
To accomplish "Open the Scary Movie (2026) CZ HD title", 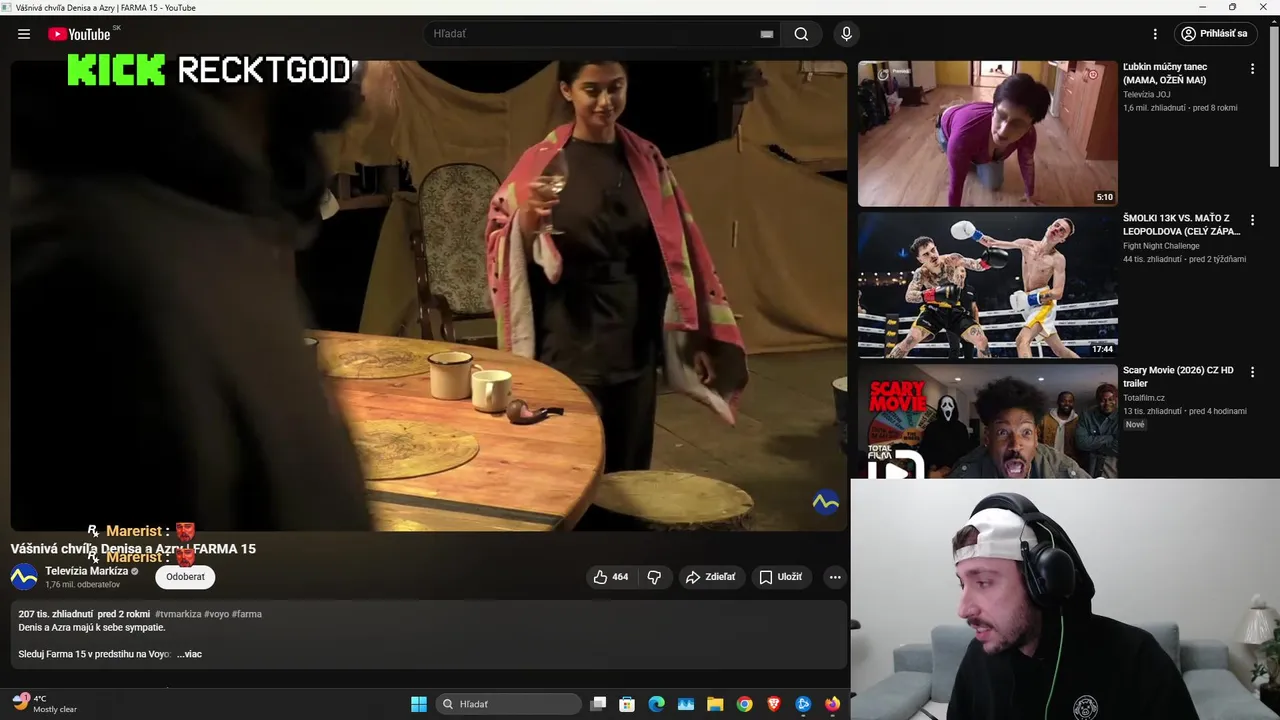I will [x=1178, y=377].
